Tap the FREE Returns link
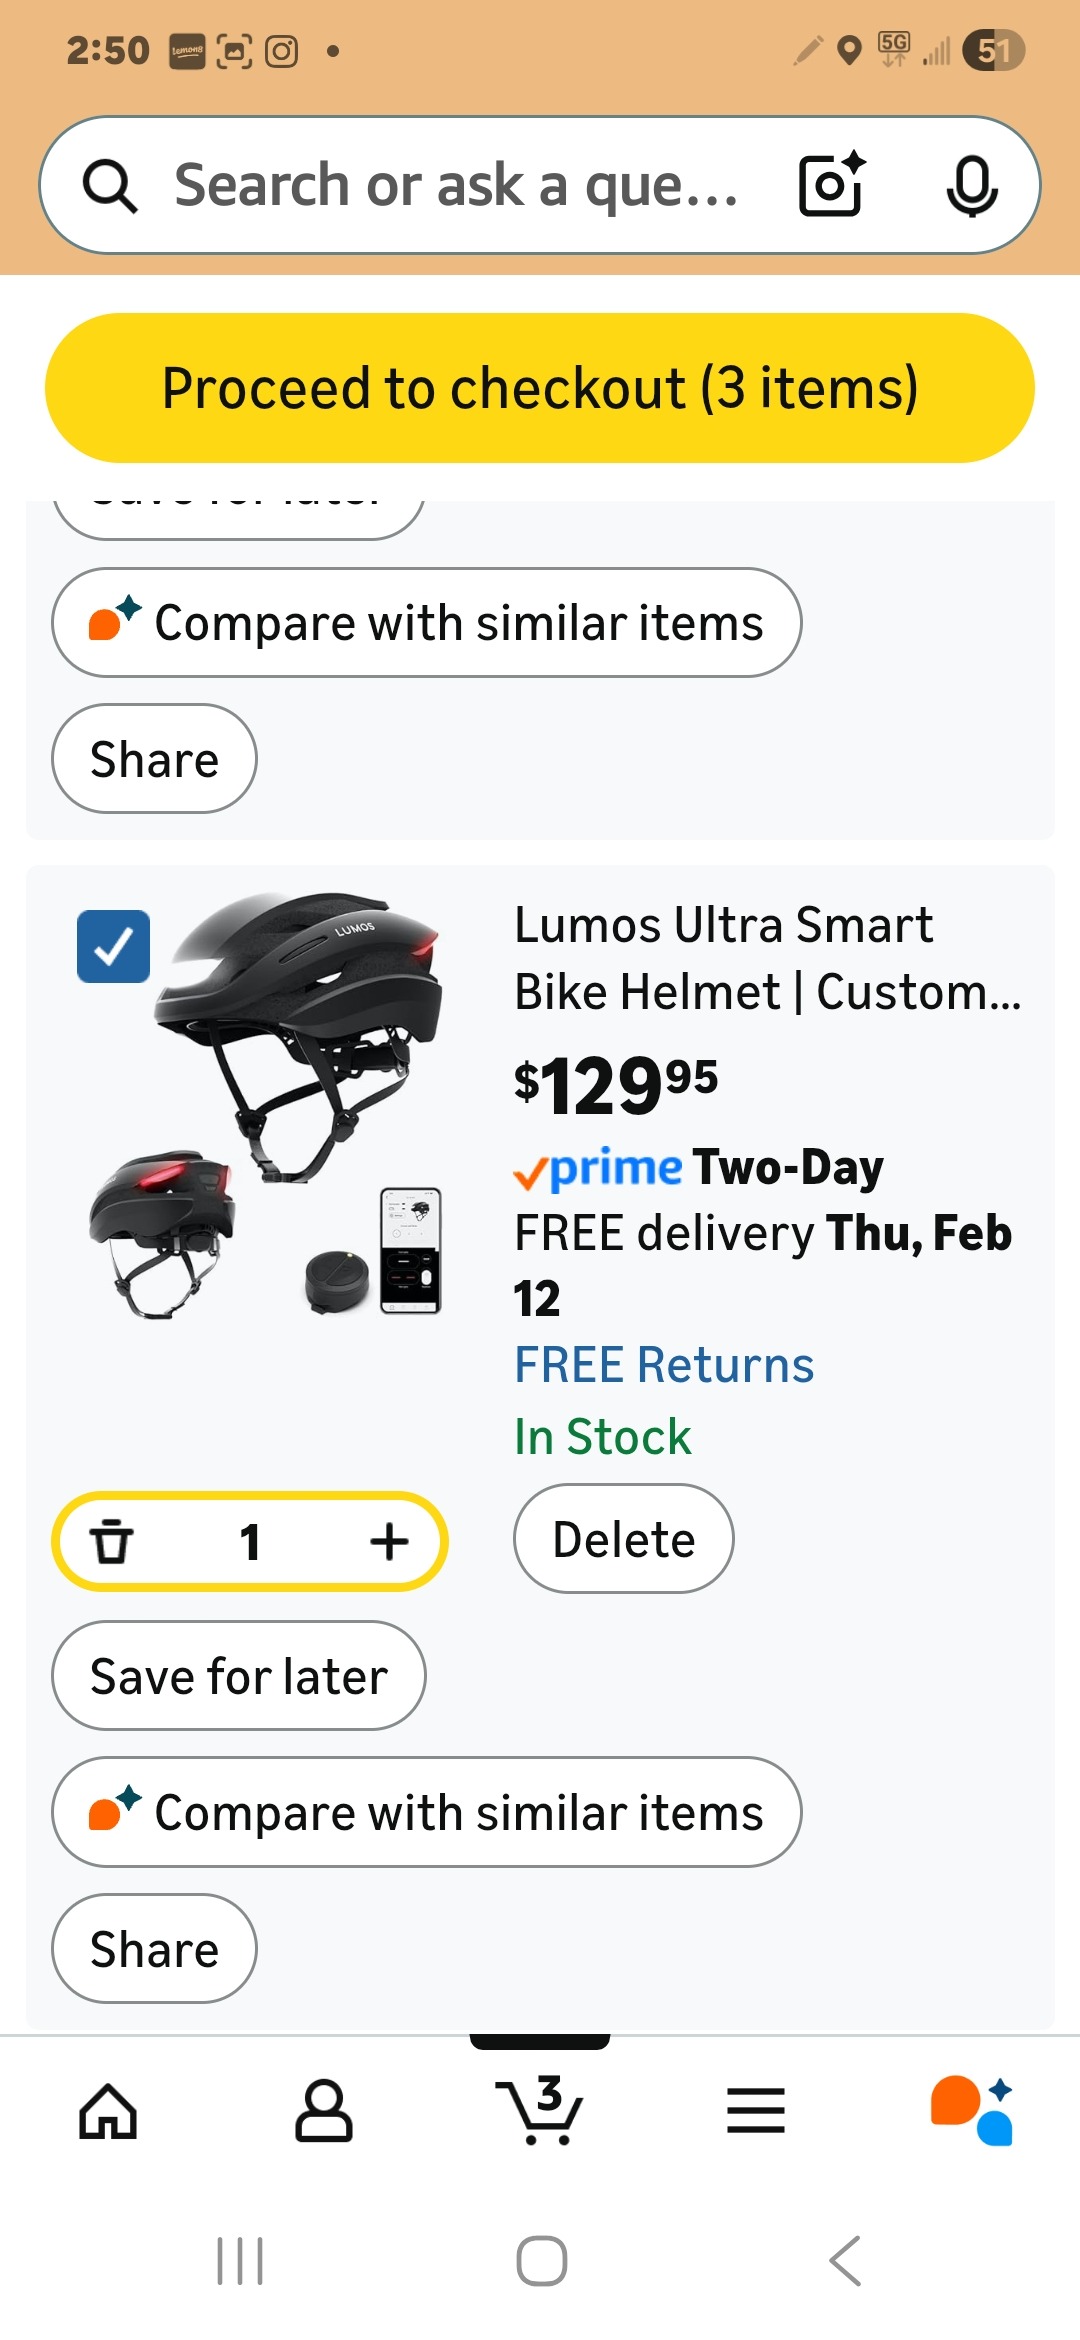The image size is (1080, 2340). 664,1365
